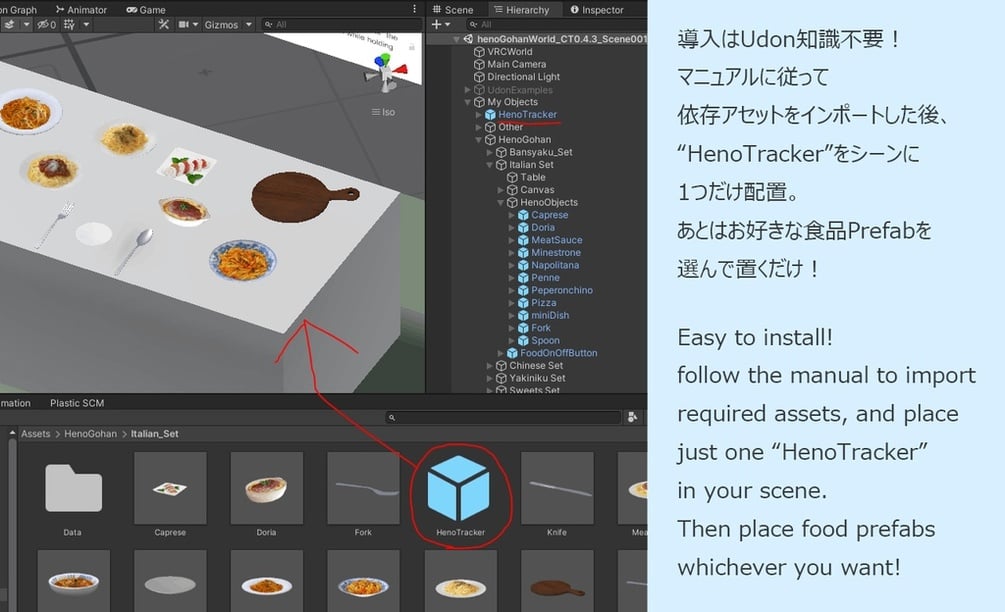Focus the Hierarchy search field
The width and height of the screenshot is (1005, 612).
(x=556, y=24)
